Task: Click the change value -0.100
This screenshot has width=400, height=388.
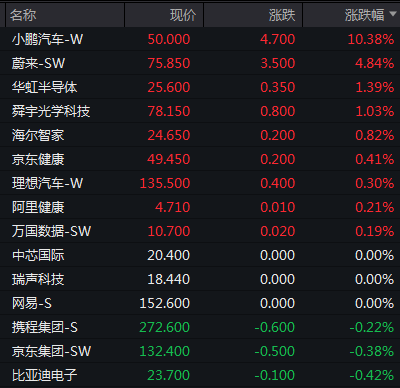Action: point(275,375)
